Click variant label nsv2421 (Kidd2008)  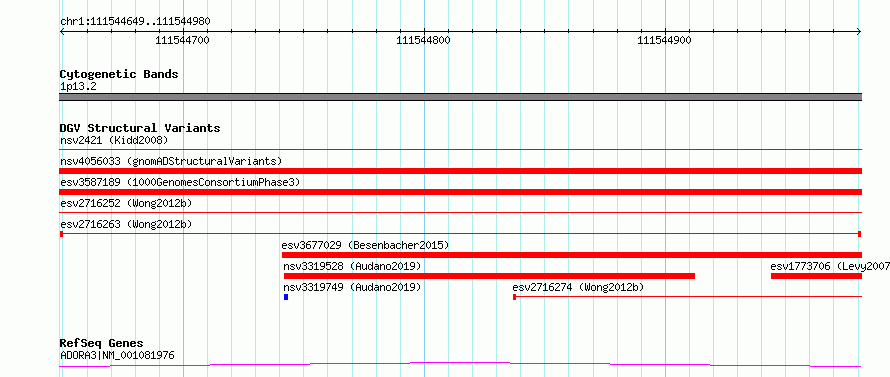tap(114, 140)
